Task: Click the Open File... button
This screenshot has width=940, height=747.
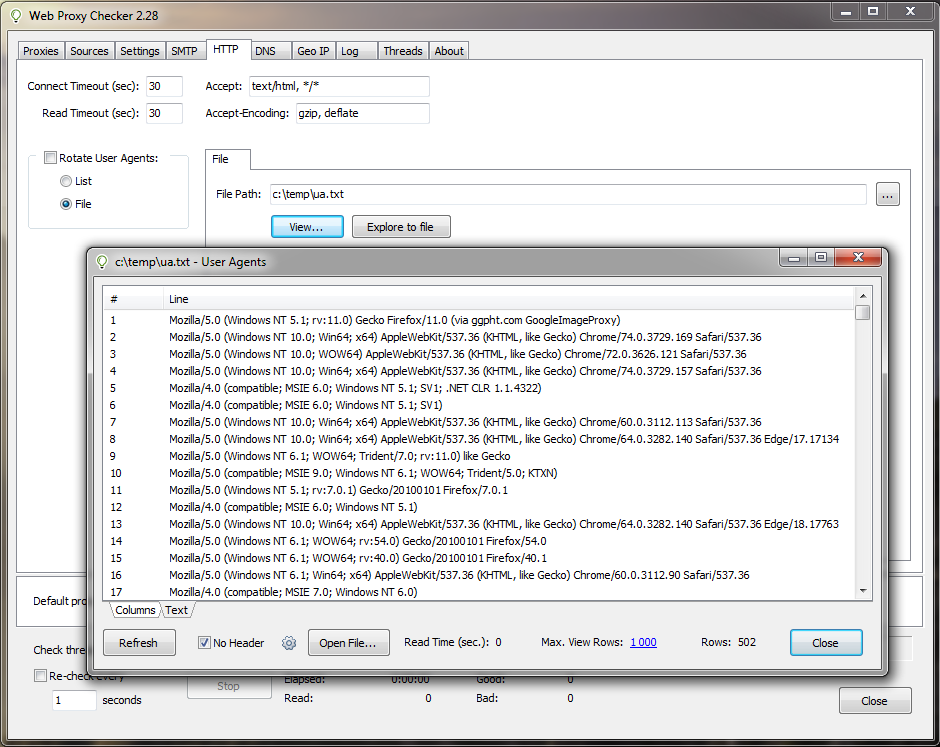Action: coord(348,643)
